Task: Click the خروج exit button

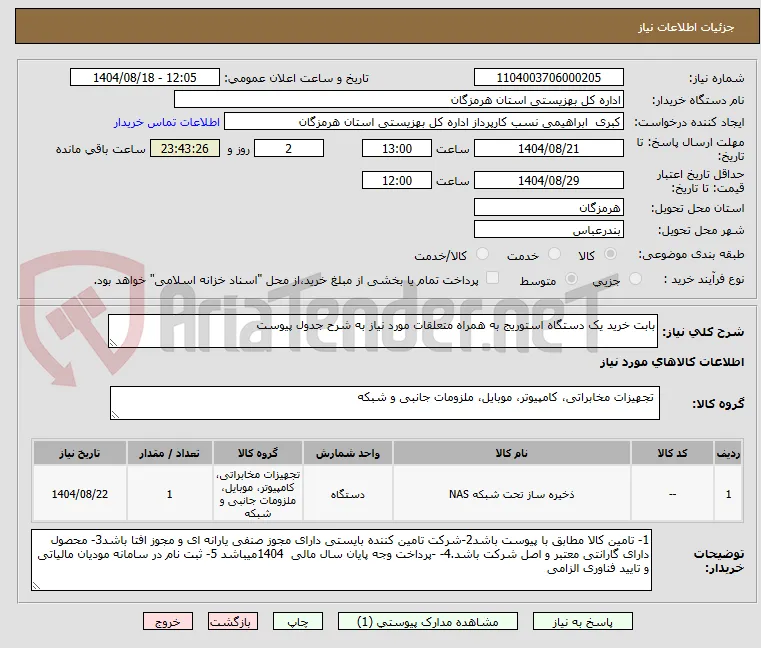Action: [168, 622]
